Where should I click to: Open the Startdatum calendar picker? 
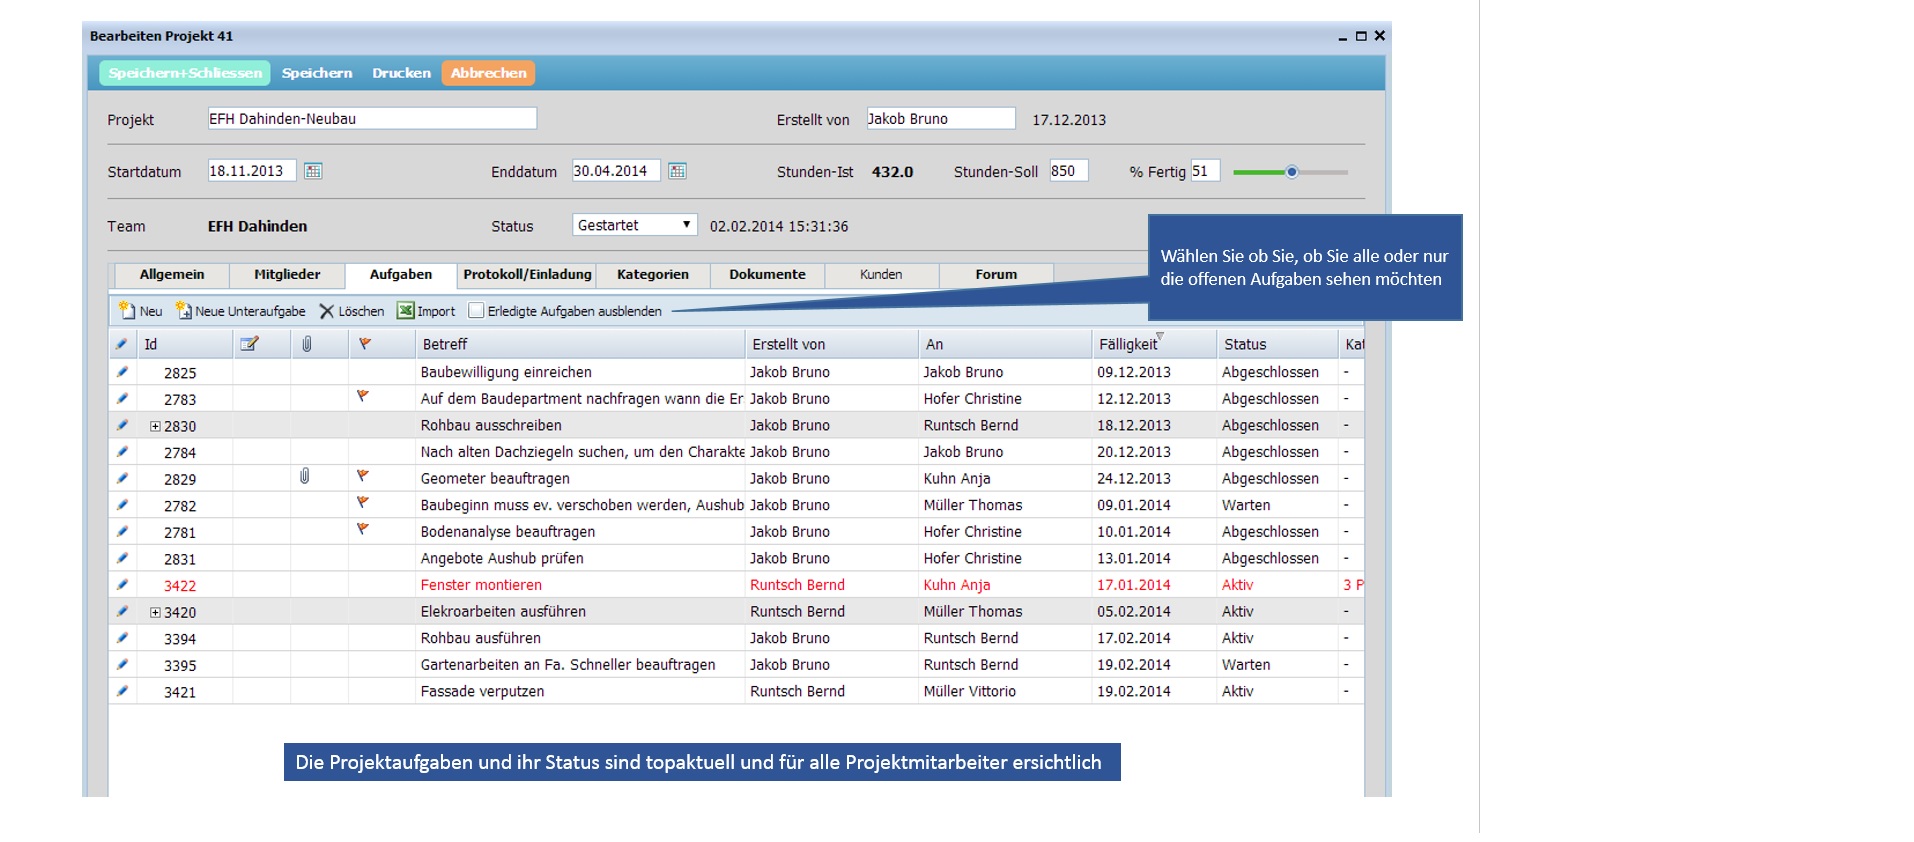313,171
